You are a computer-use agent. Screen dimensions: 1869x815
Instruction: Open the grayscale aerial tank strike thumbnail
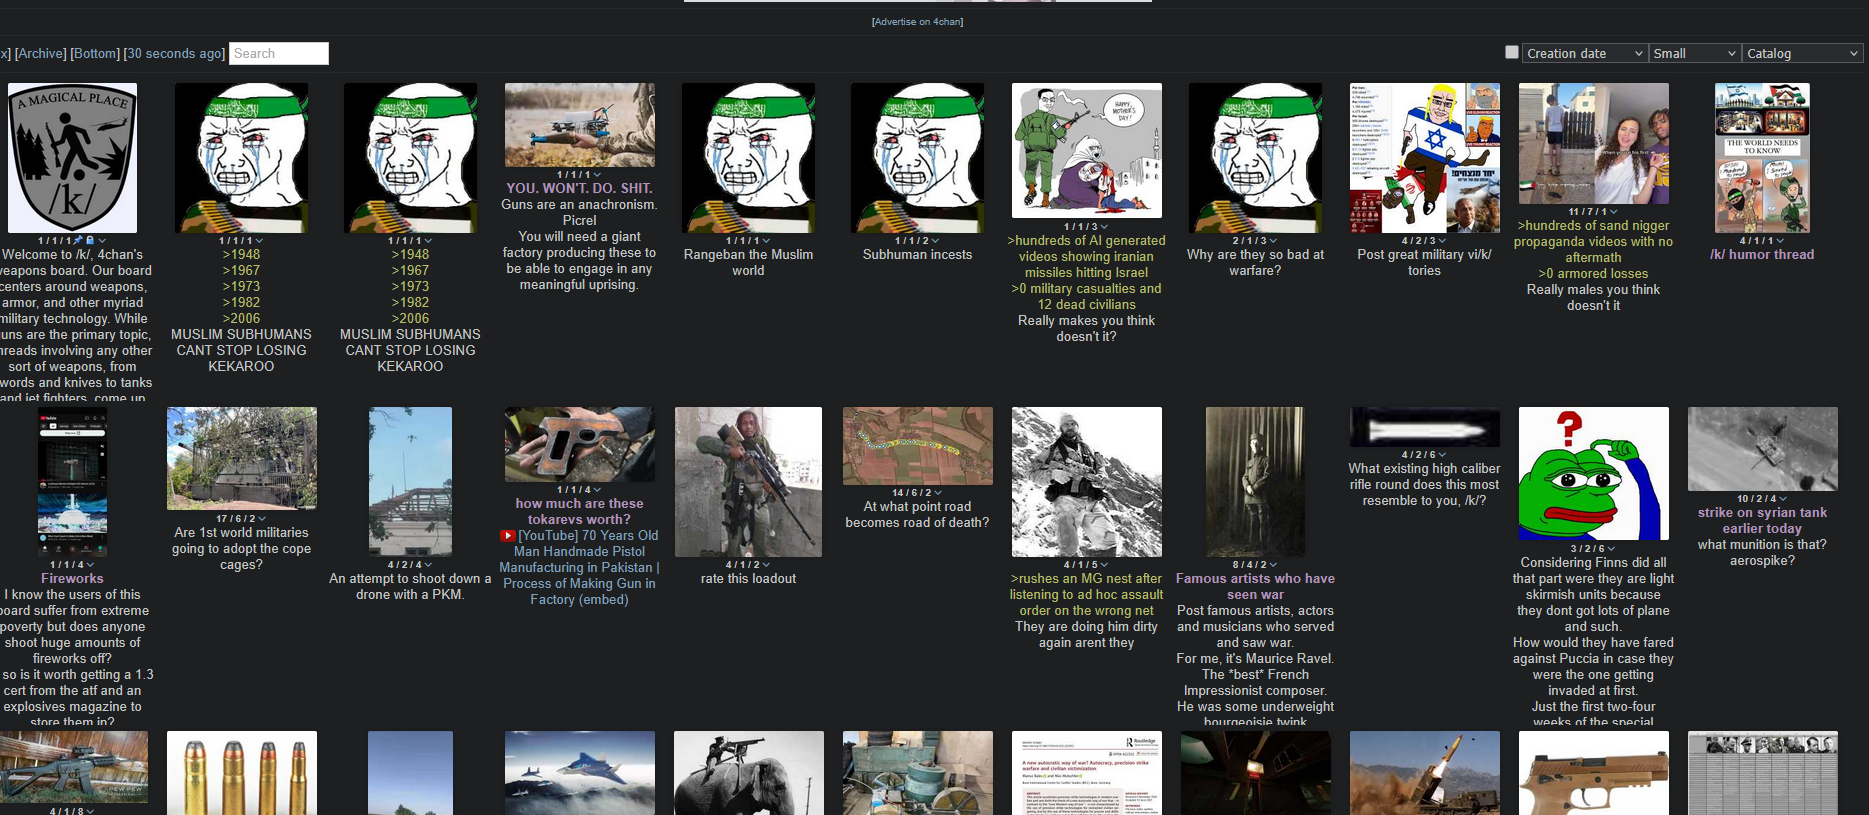(x=1763, y=449)
